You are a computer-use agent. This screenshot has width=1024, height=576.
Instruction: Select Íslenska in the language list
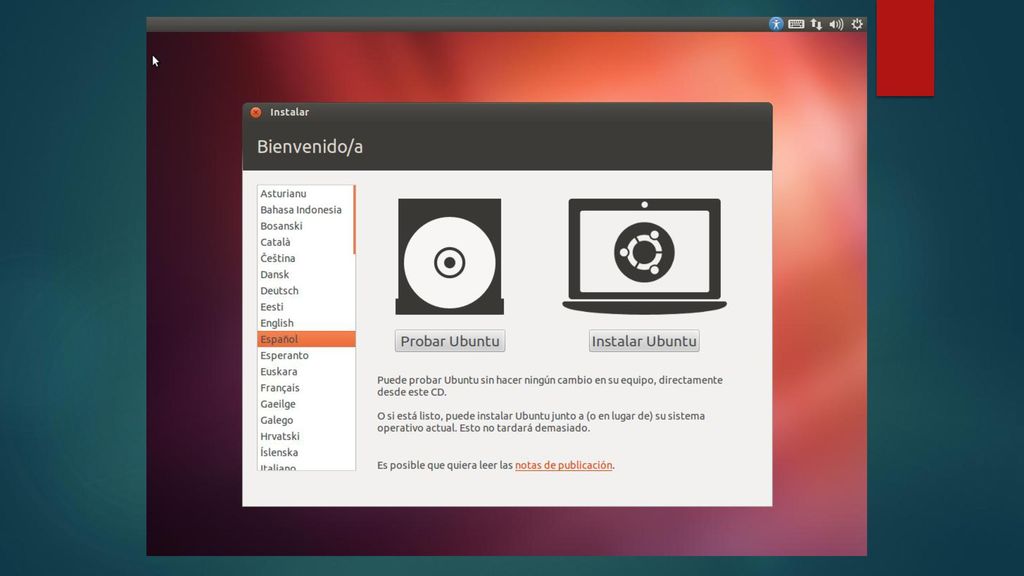[306, 452]
